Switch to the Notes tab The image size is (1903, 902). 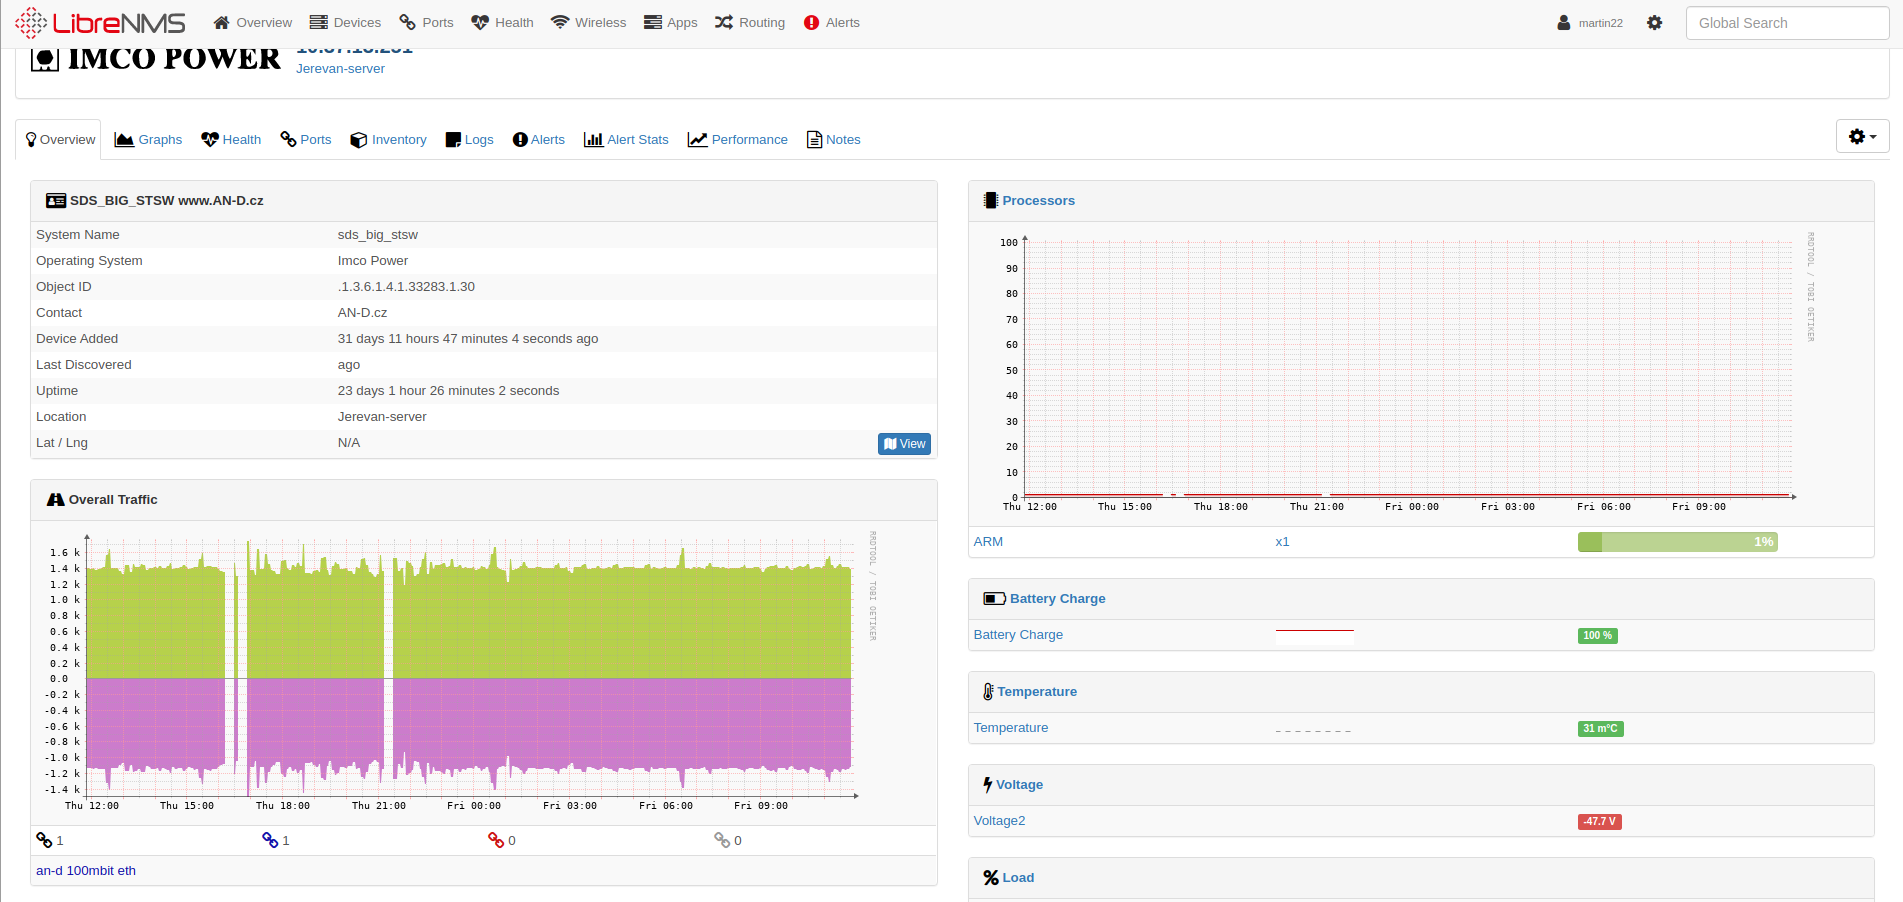(833, 140)
